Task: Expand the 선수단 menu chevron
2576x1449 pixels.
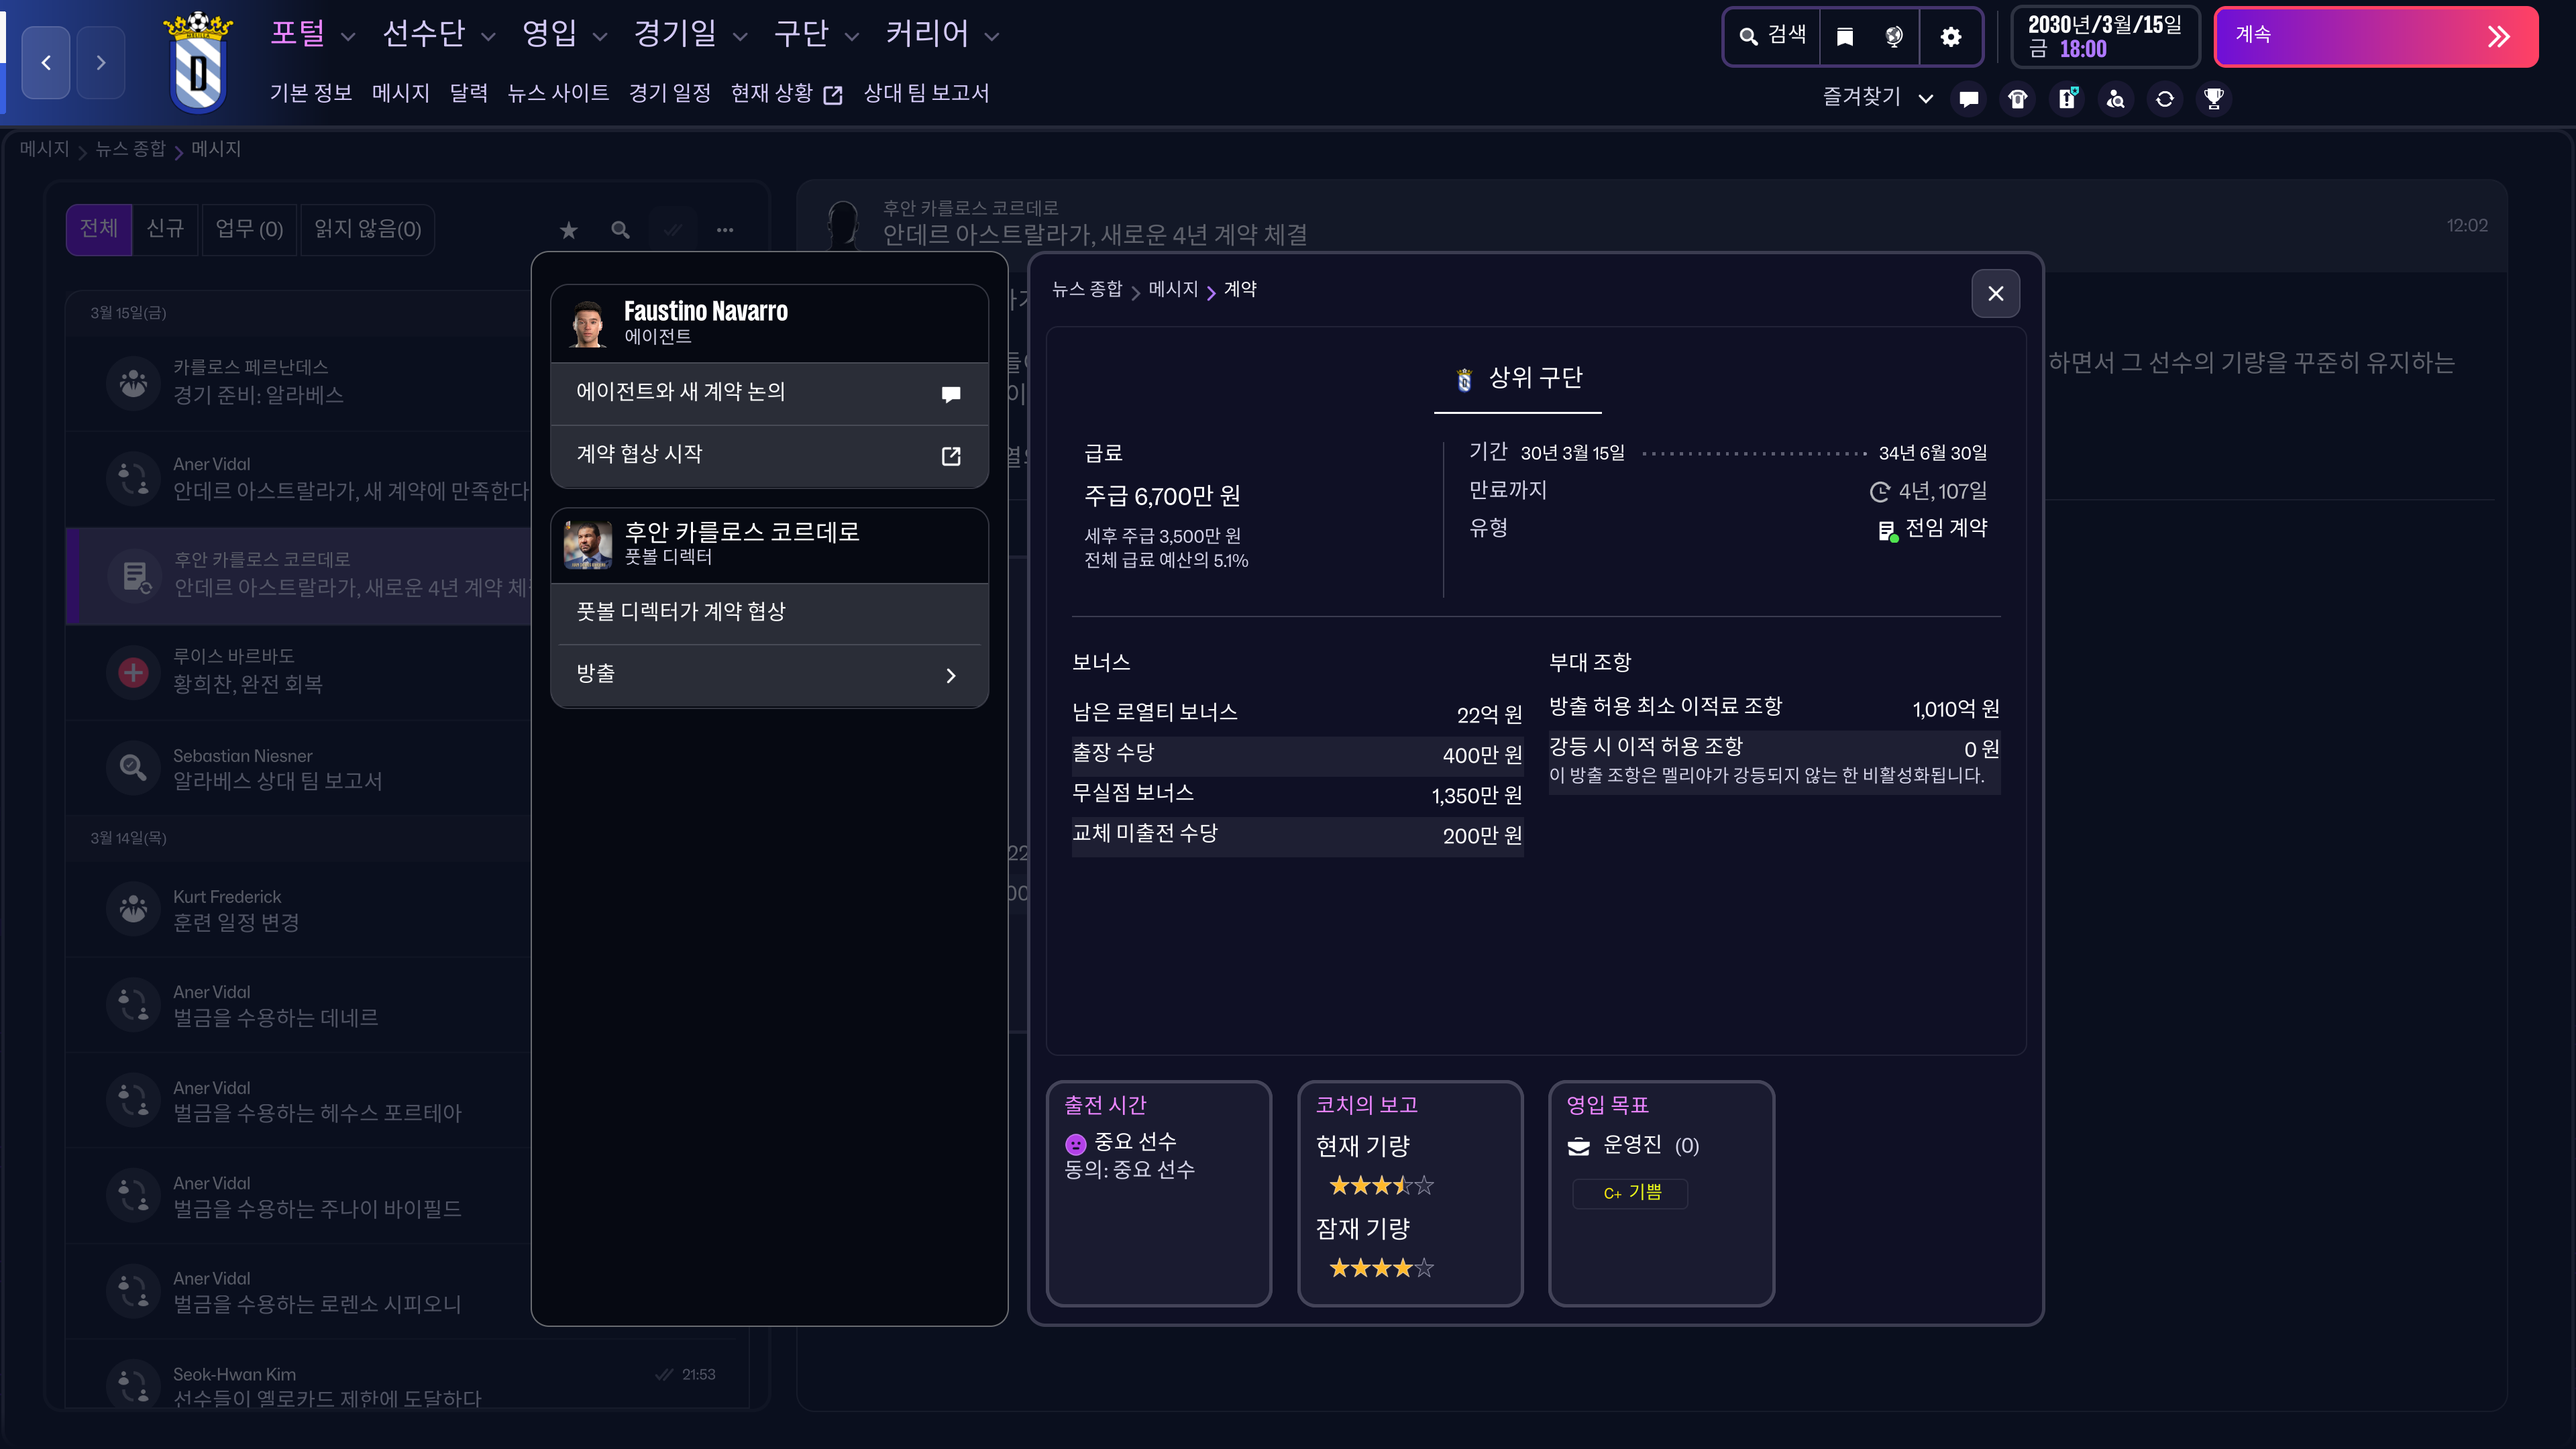Action: point(488,37)
